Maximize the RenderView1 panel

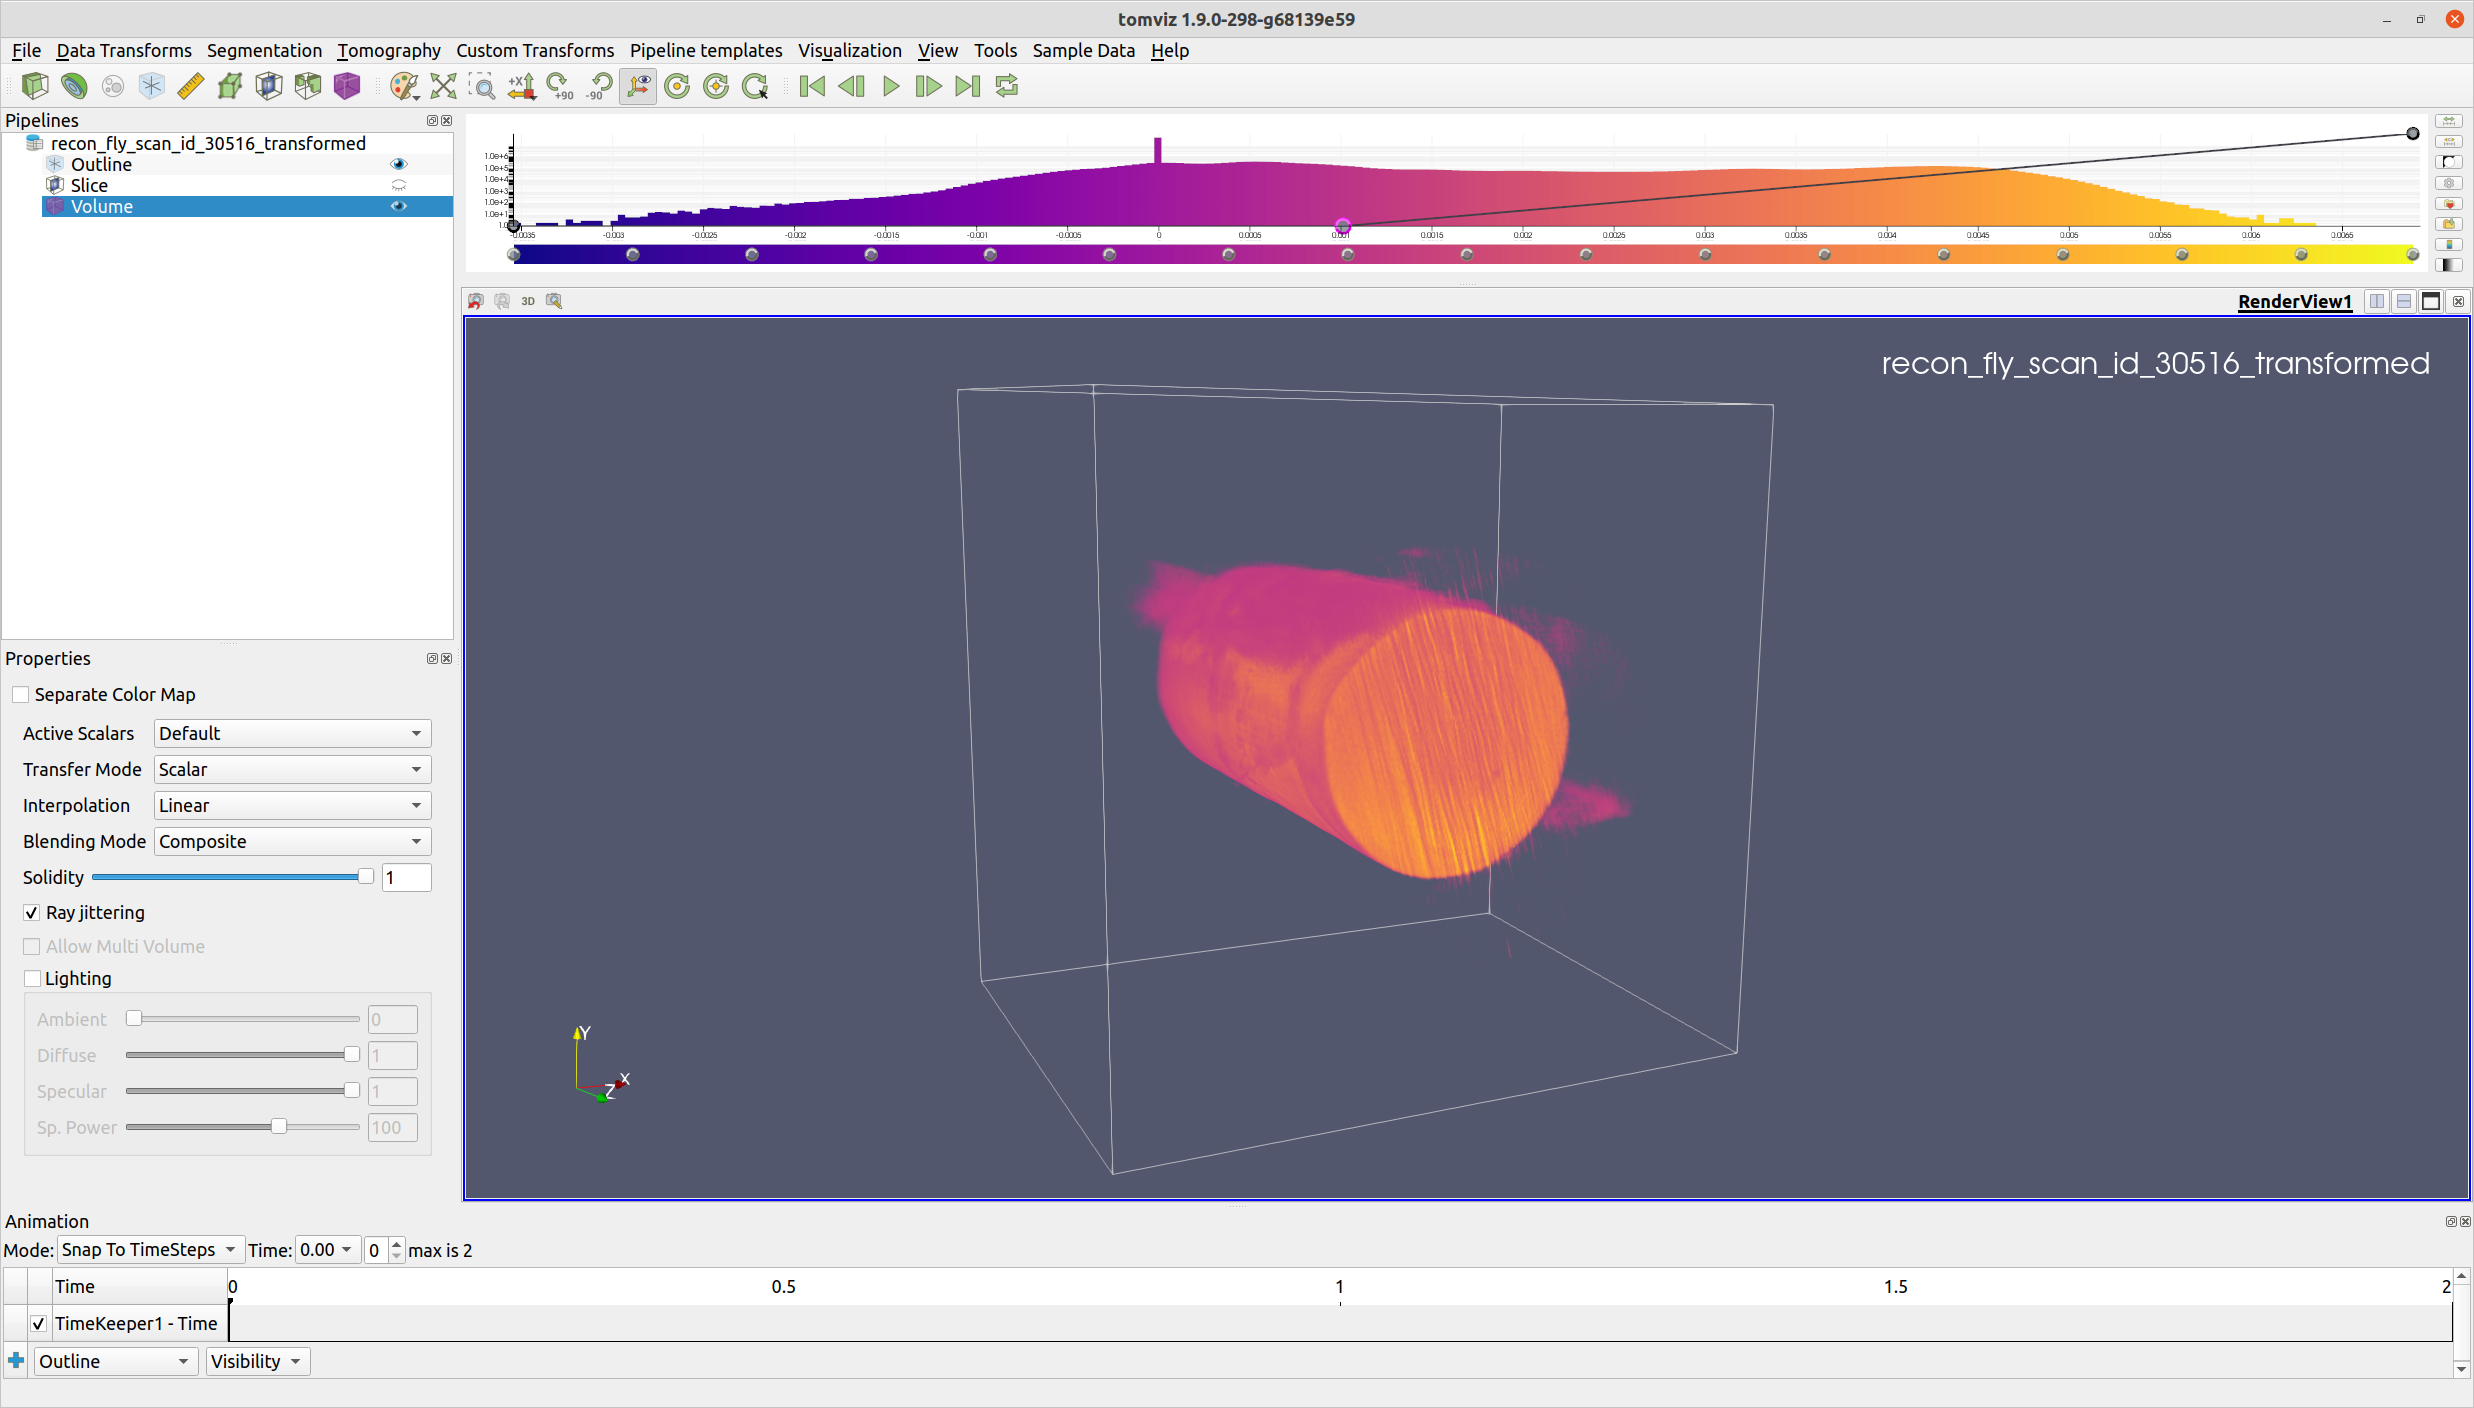pyautogui.click(x=2431, y=301)
